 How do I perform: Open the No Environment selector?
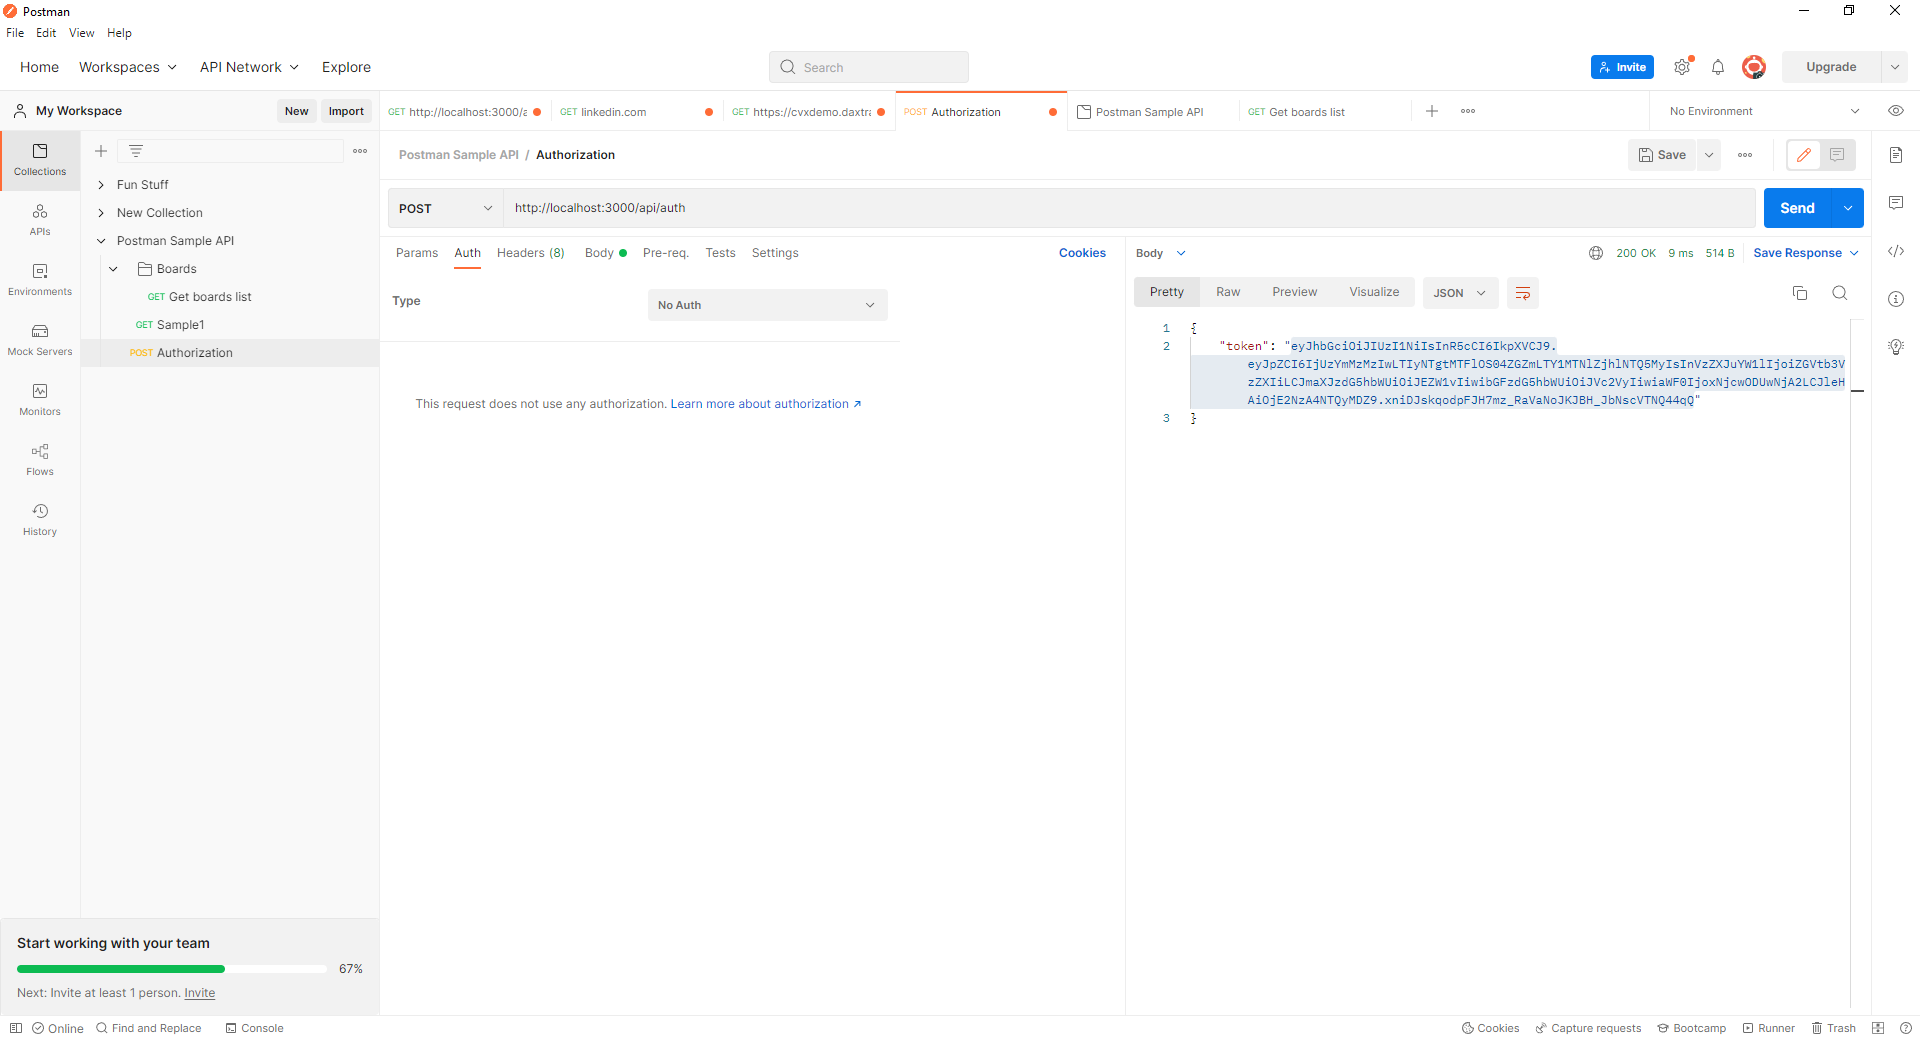point(1764,111)
